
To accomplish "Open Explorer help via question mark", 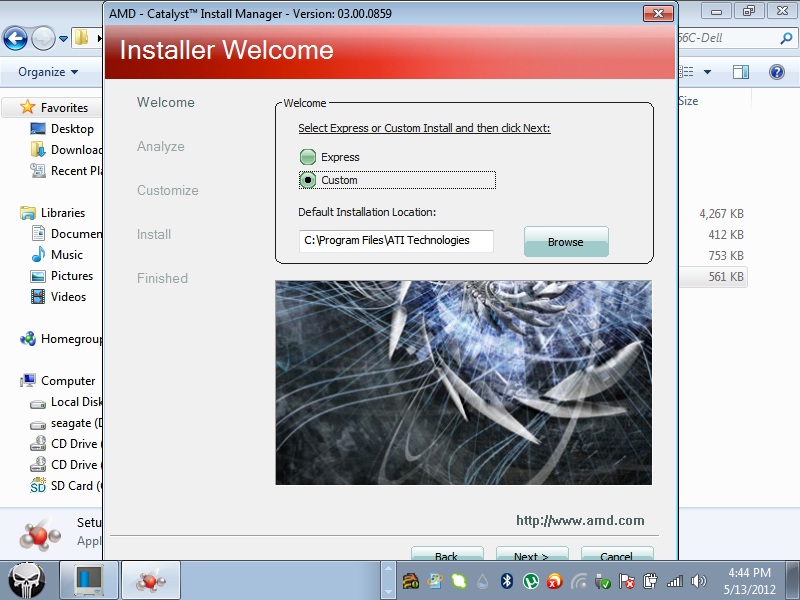I will [777, 72].
